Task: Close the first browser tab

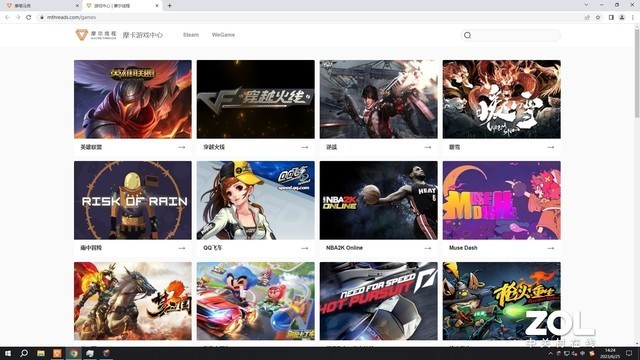Action: [x=78, y=6]
